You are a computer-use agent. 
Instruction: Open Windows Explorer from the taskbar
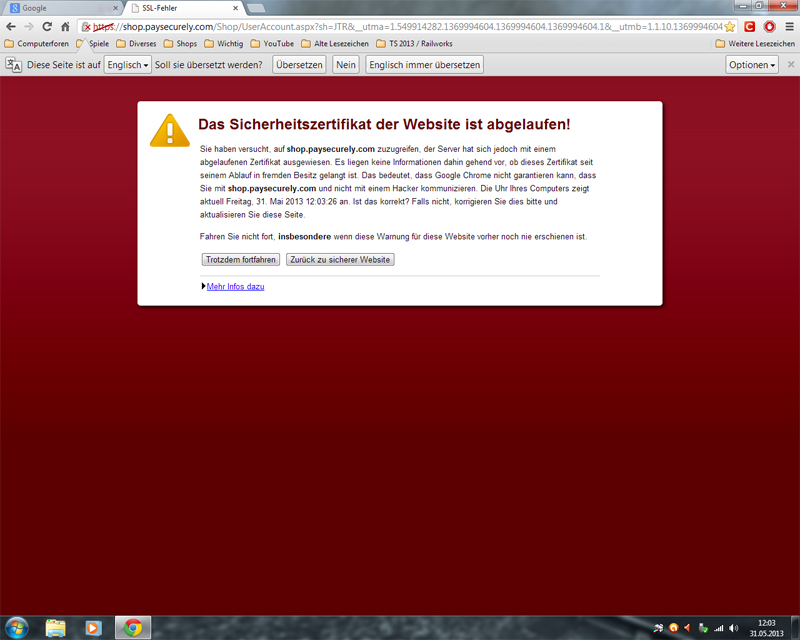(56, 628)
